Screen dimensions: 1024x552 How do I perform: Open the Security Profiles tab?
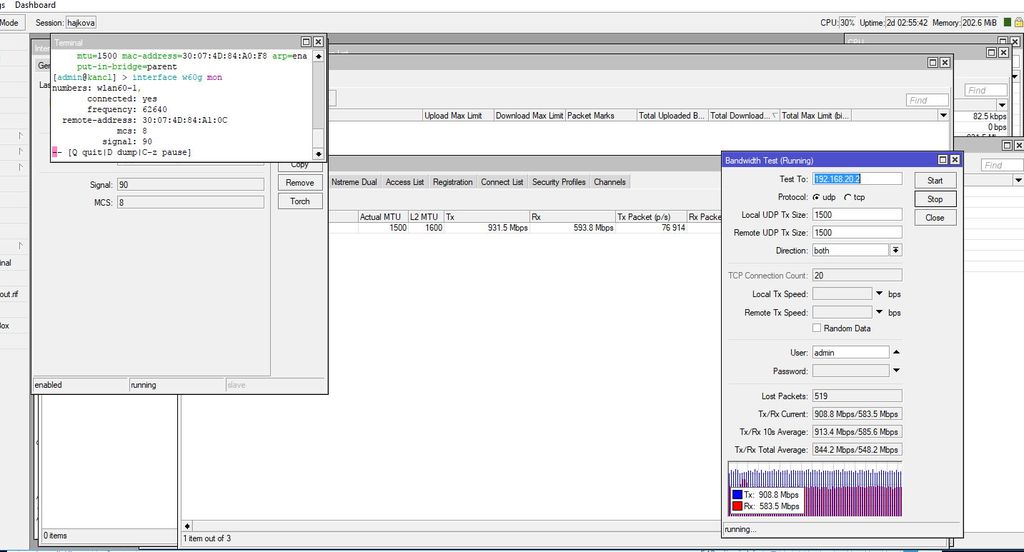558,182
